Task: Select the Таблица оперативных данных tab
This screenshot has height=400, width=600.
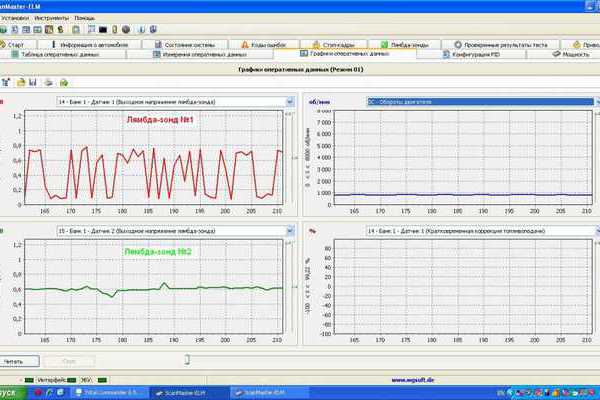Action: tap(58, 55)
